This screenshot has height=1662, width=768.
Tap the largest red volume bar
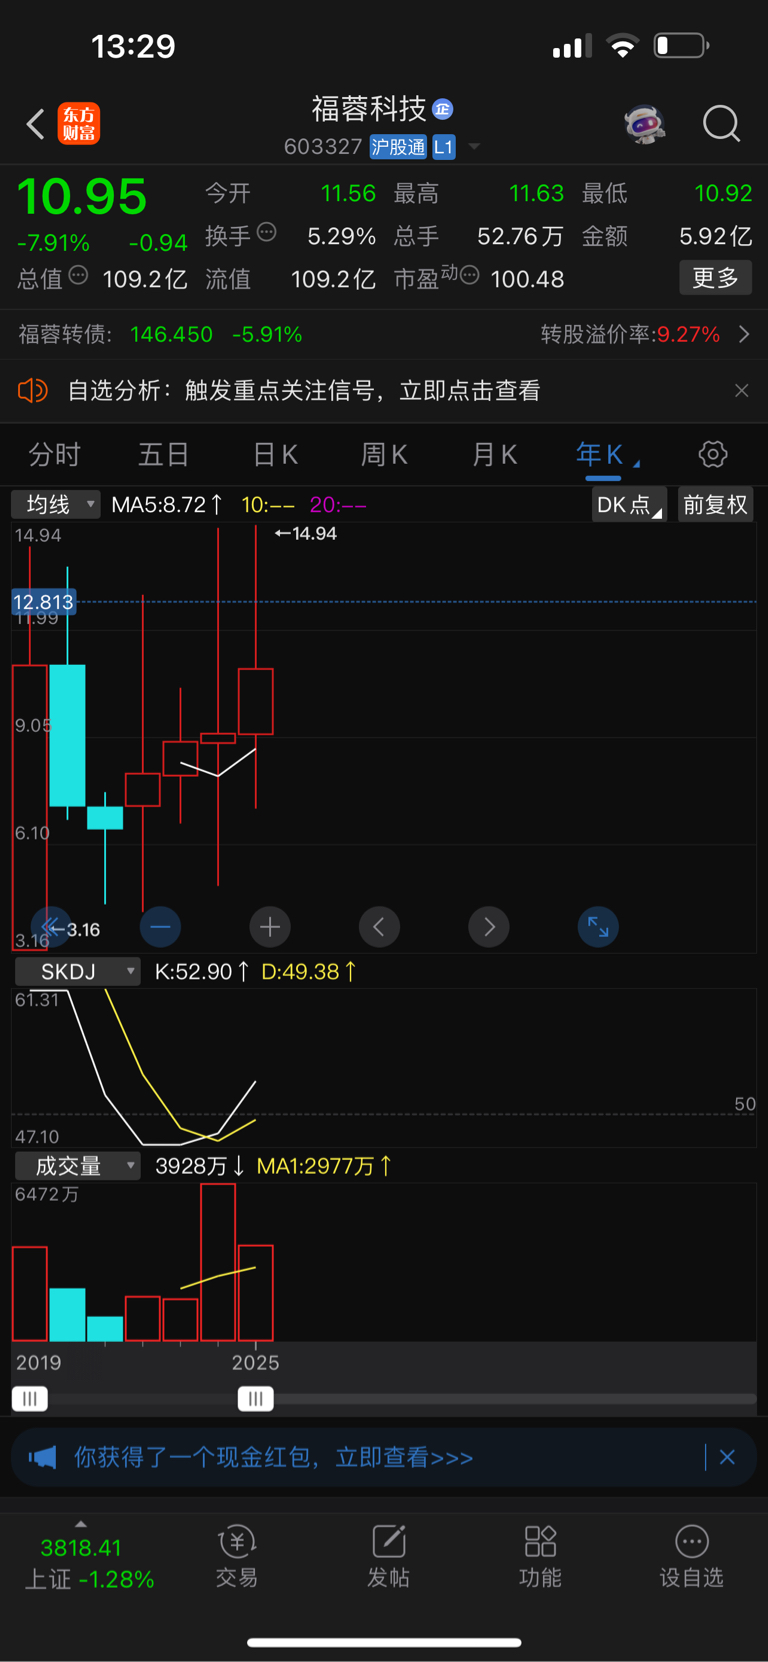click(x=218, y=1262)
